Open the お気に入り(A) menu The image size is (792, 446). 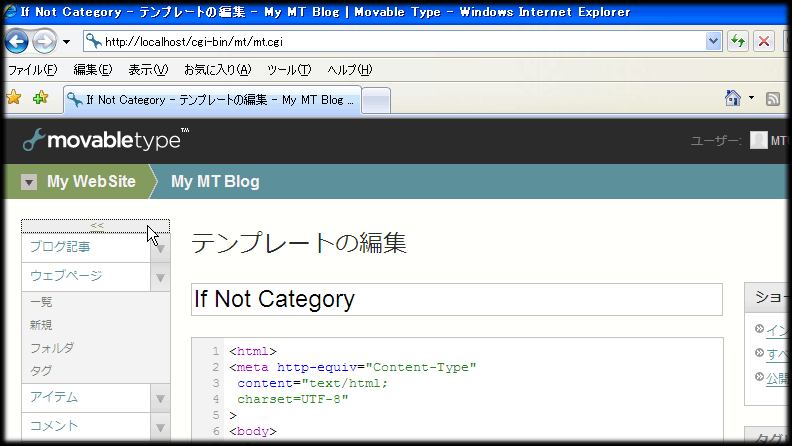(x=217, y=70)
